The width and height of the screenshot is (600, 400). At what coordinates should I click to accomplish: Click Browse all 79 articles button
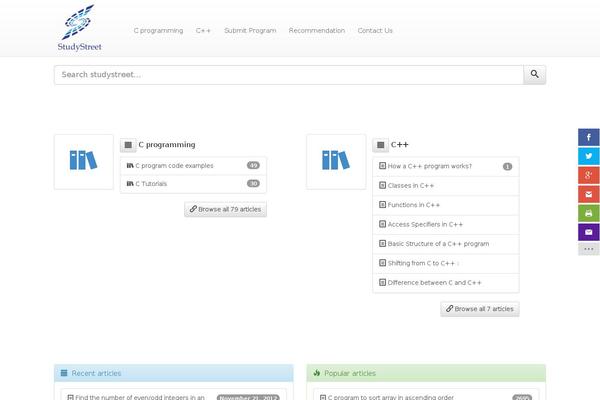click(x=225, y=209)
